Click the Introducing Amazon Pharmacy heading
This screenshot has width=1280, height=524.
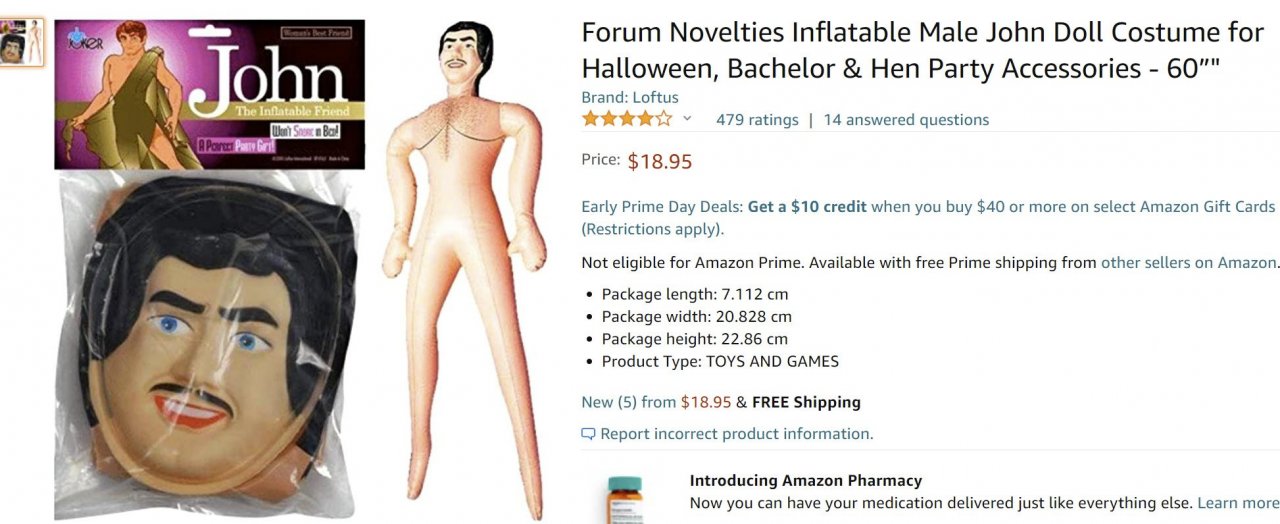806,481
